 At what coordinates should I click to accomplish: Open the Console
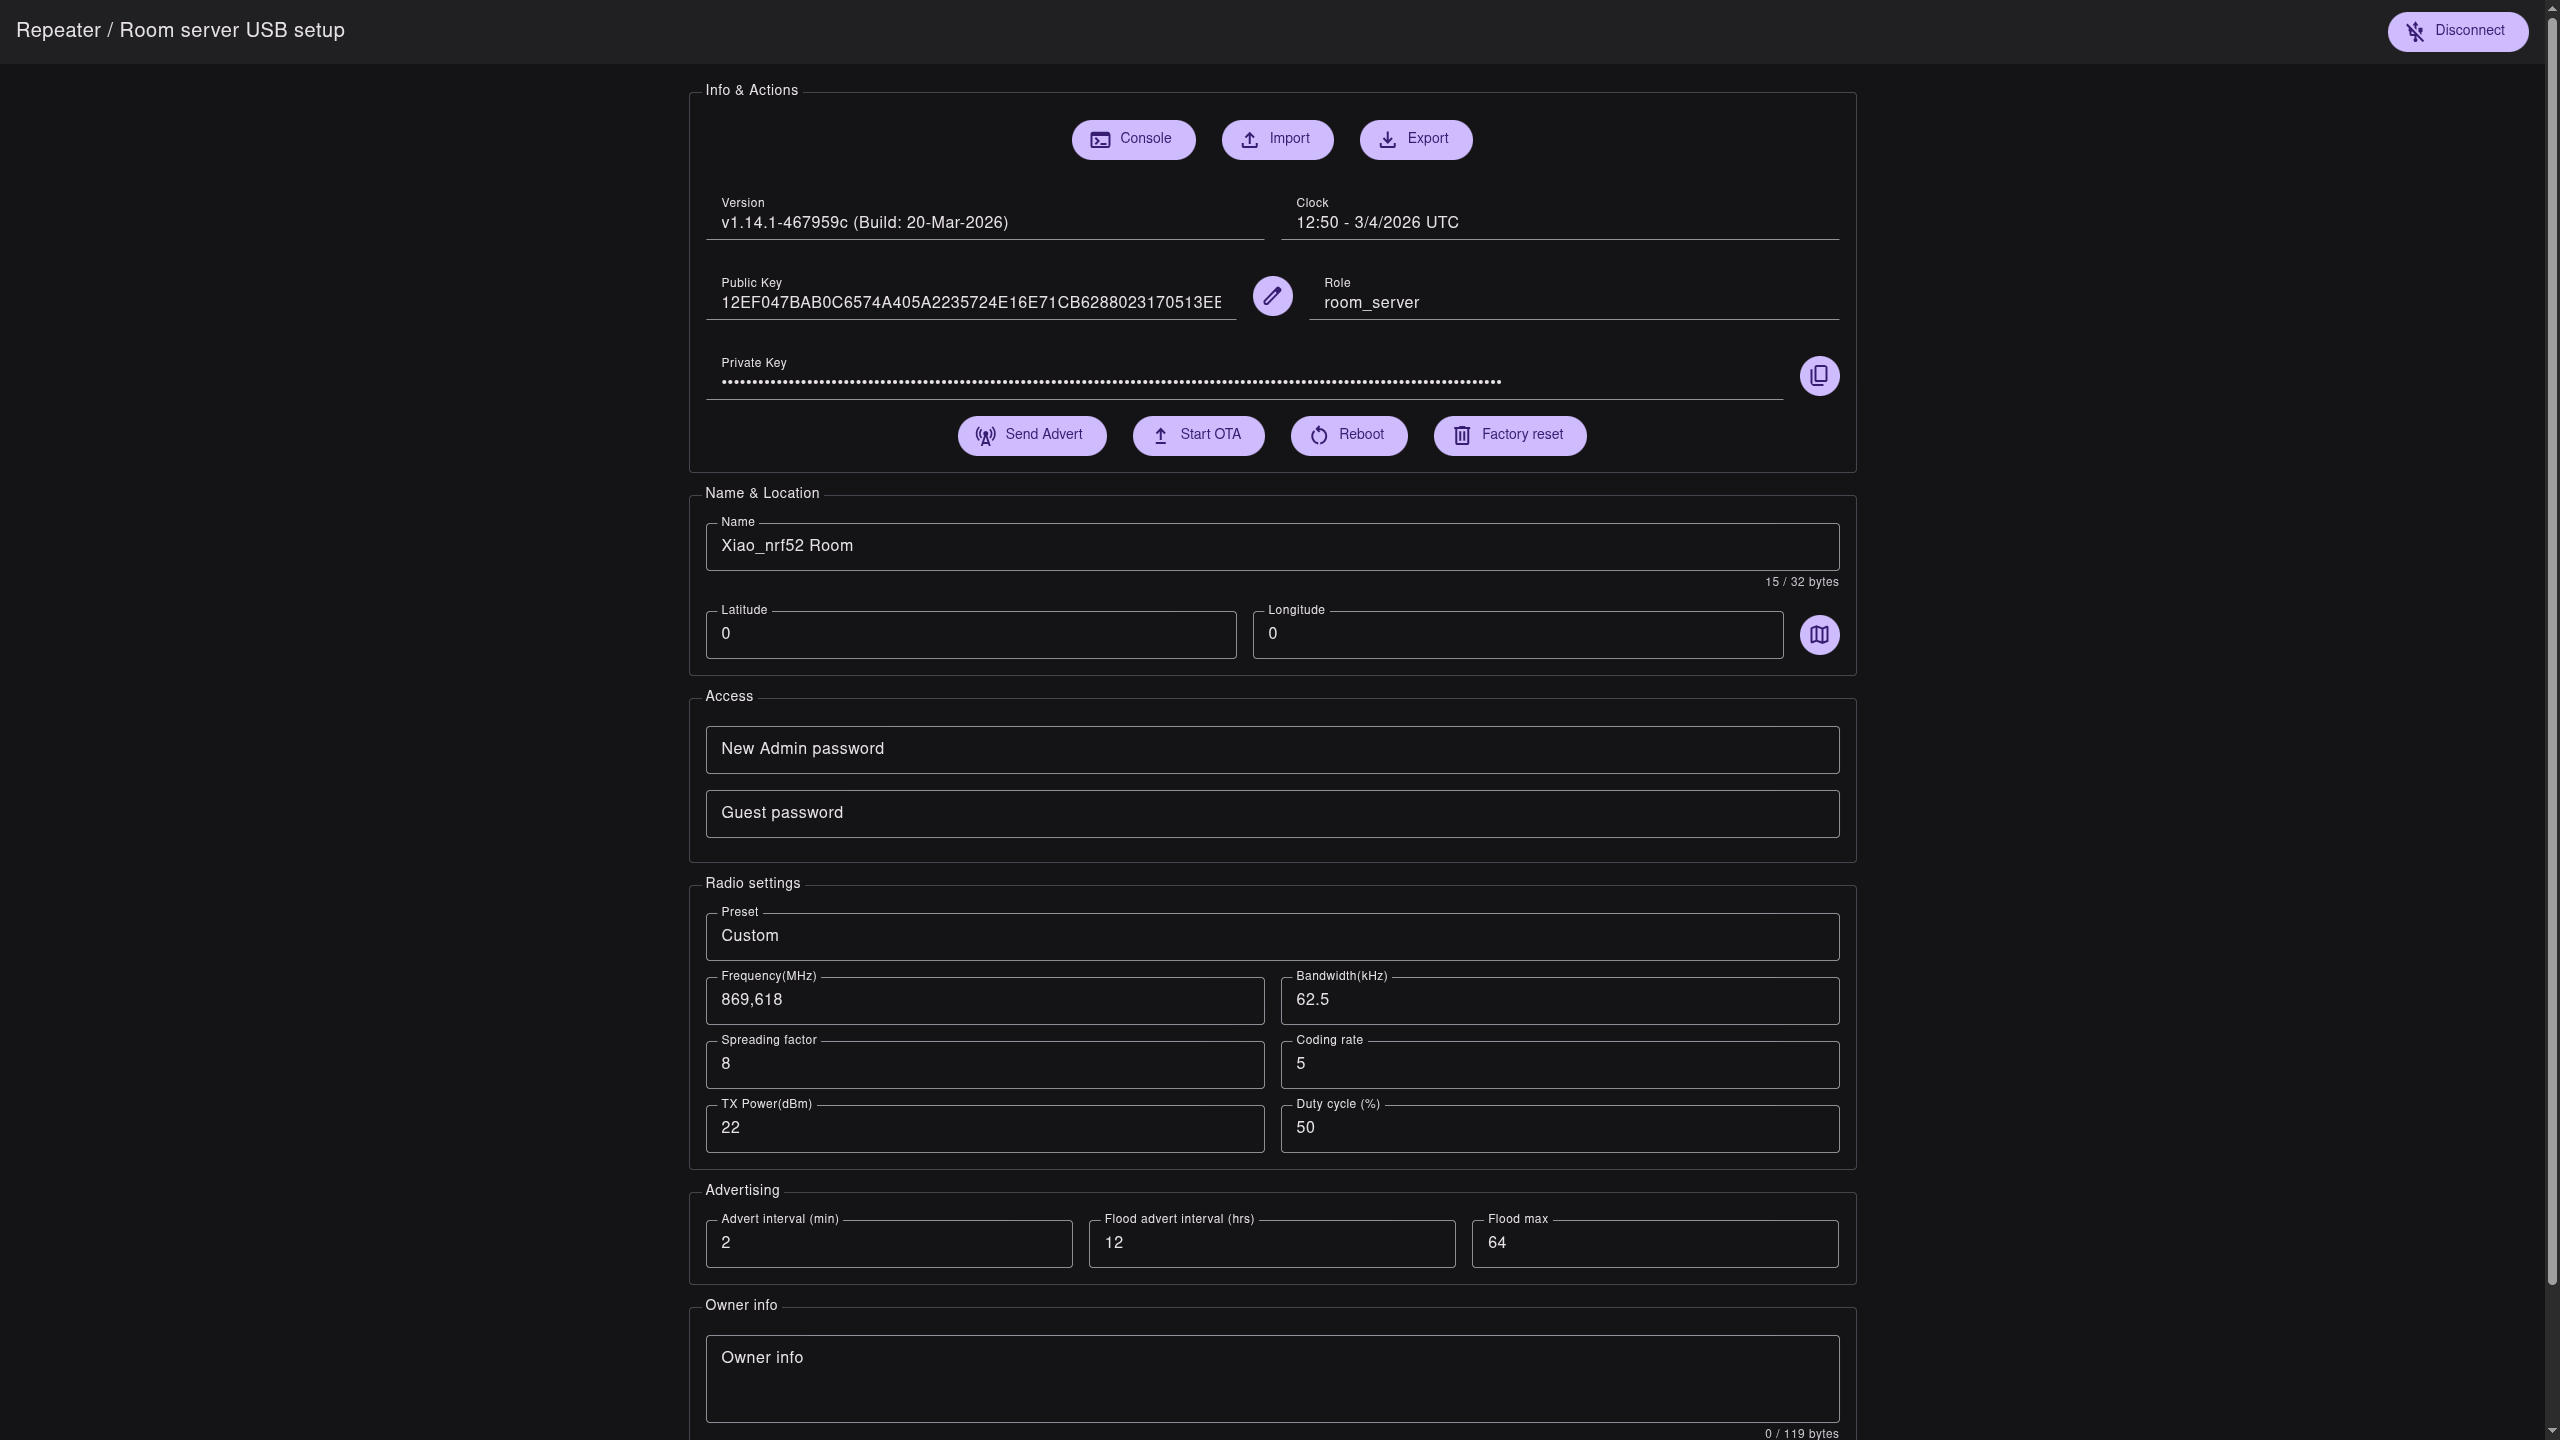(1133, 140)
